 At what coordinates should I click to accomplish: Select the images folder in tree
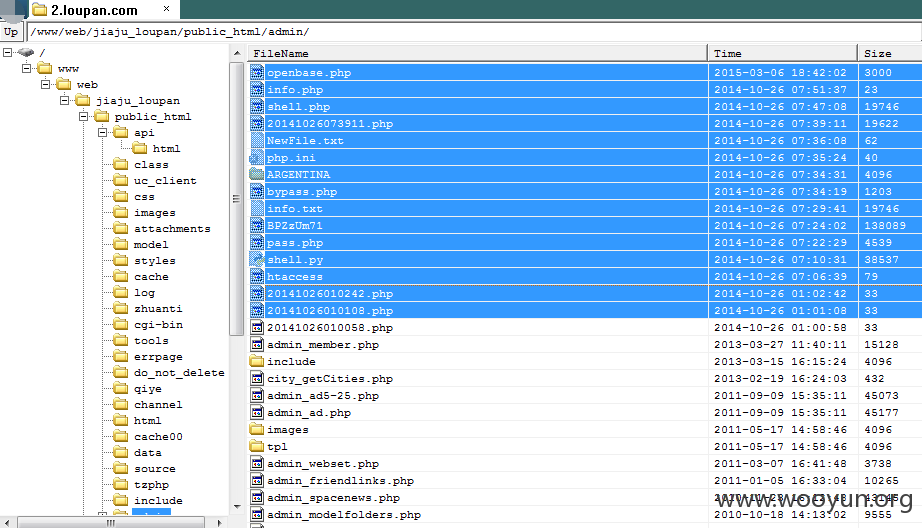(x=155, y=212)
